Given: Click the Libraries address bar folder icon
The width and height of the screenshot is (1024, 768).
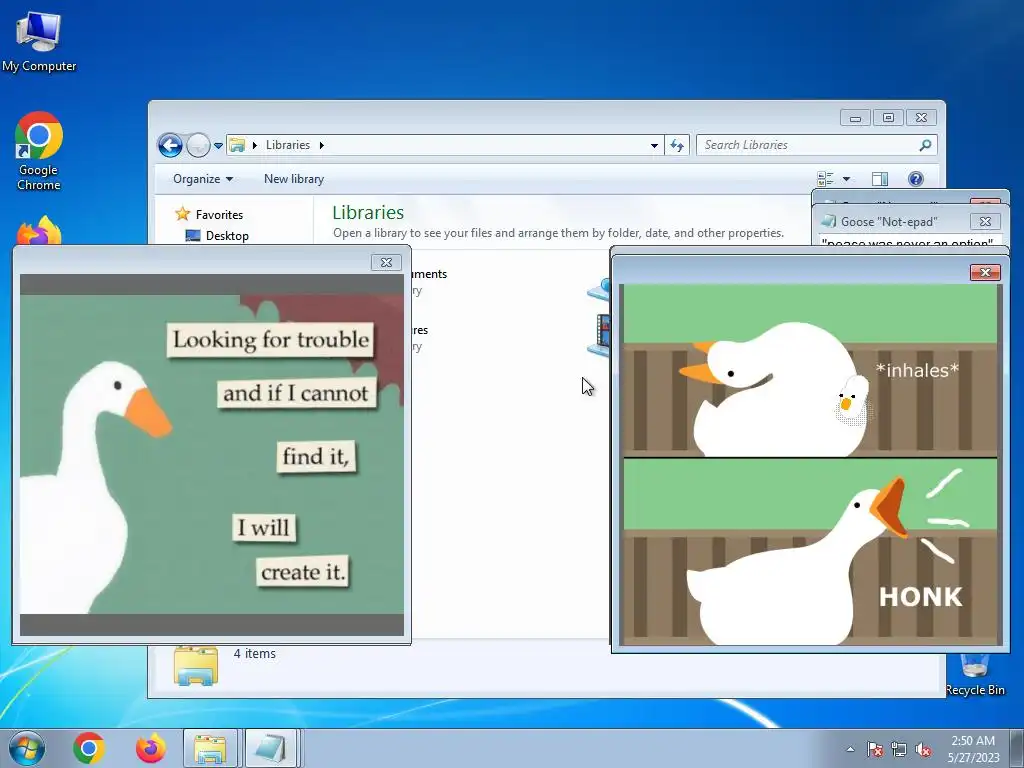Looking at the screenshot, I should coord(237,145).
